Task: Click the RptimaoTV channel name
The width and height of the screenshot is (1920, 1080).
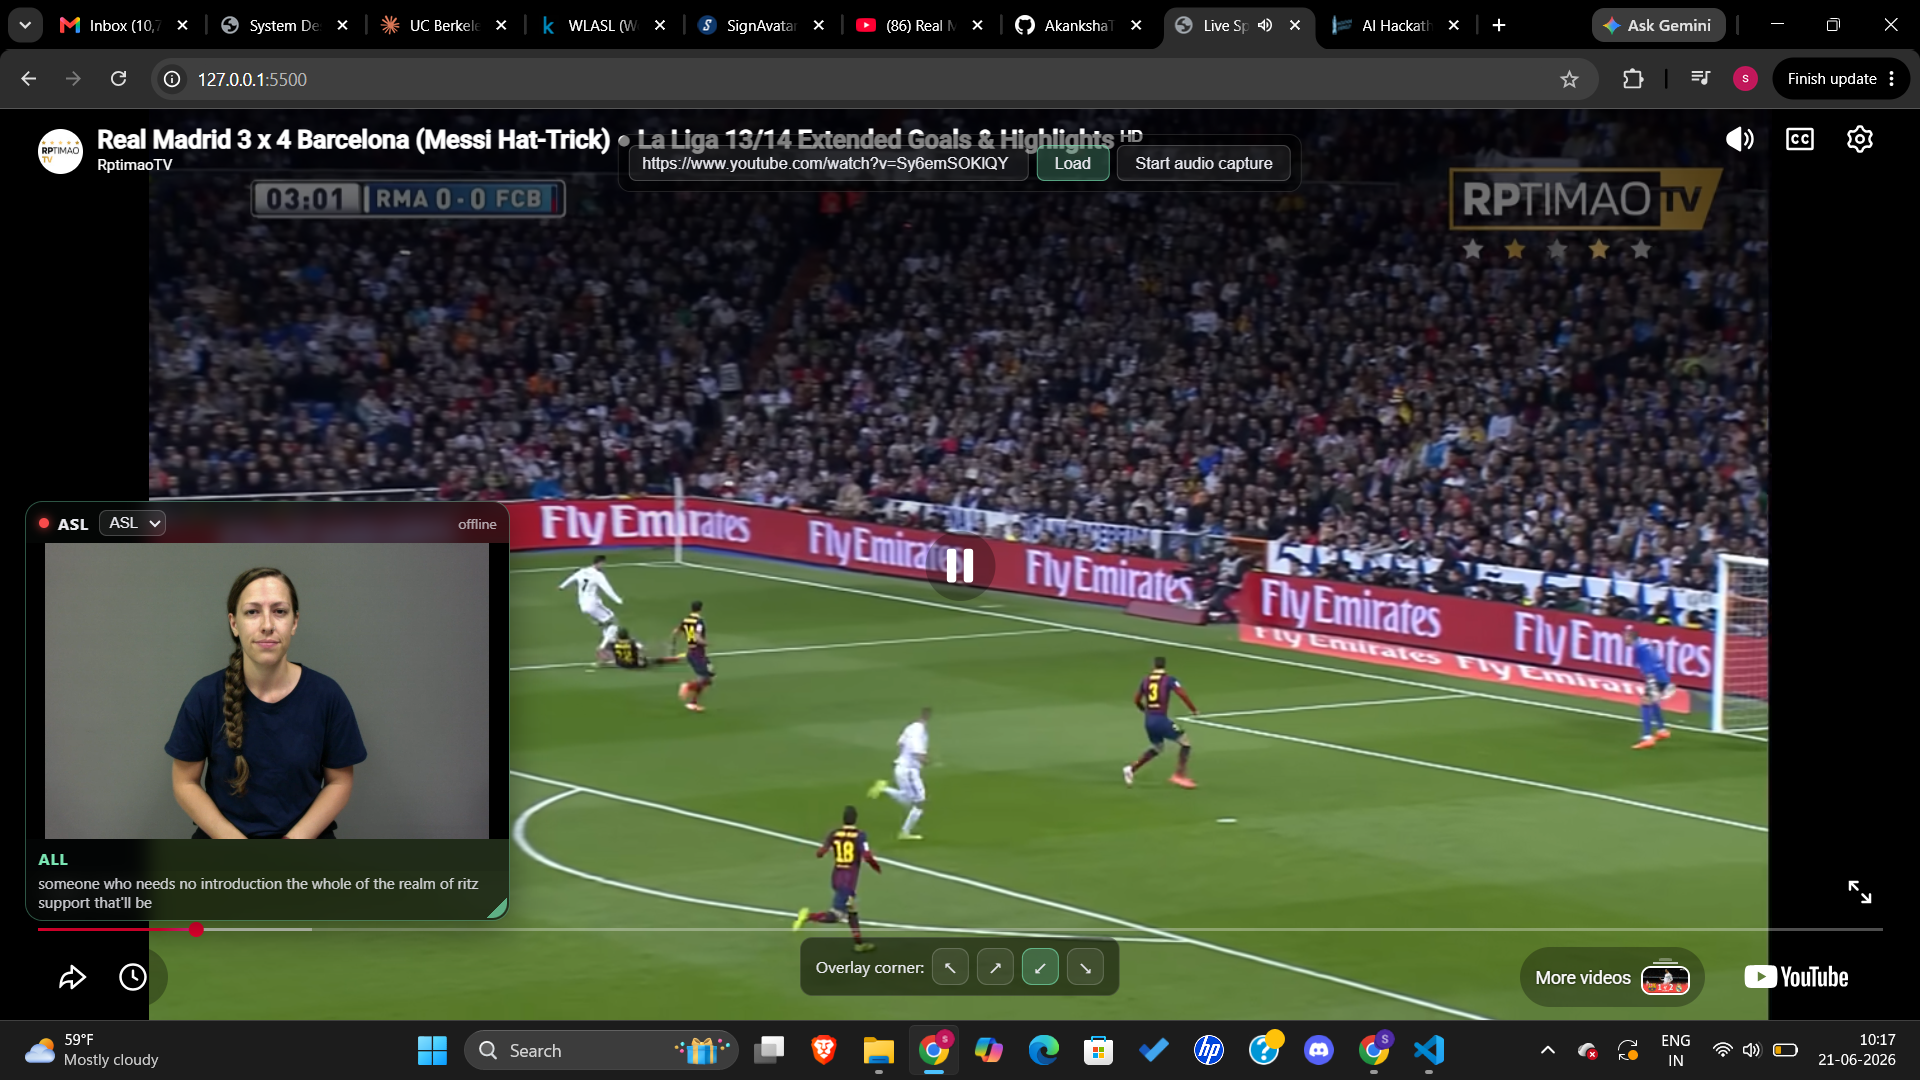Action: point(134,165)
